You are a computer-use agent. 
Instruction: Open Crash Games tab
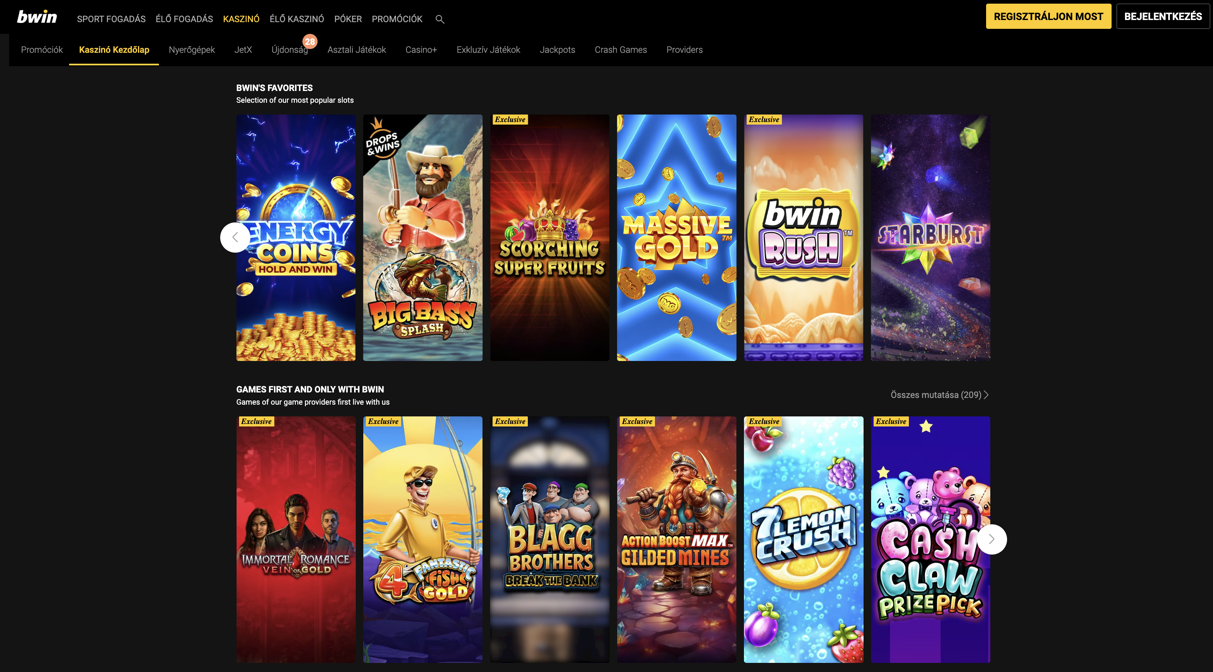coord(621,50)
